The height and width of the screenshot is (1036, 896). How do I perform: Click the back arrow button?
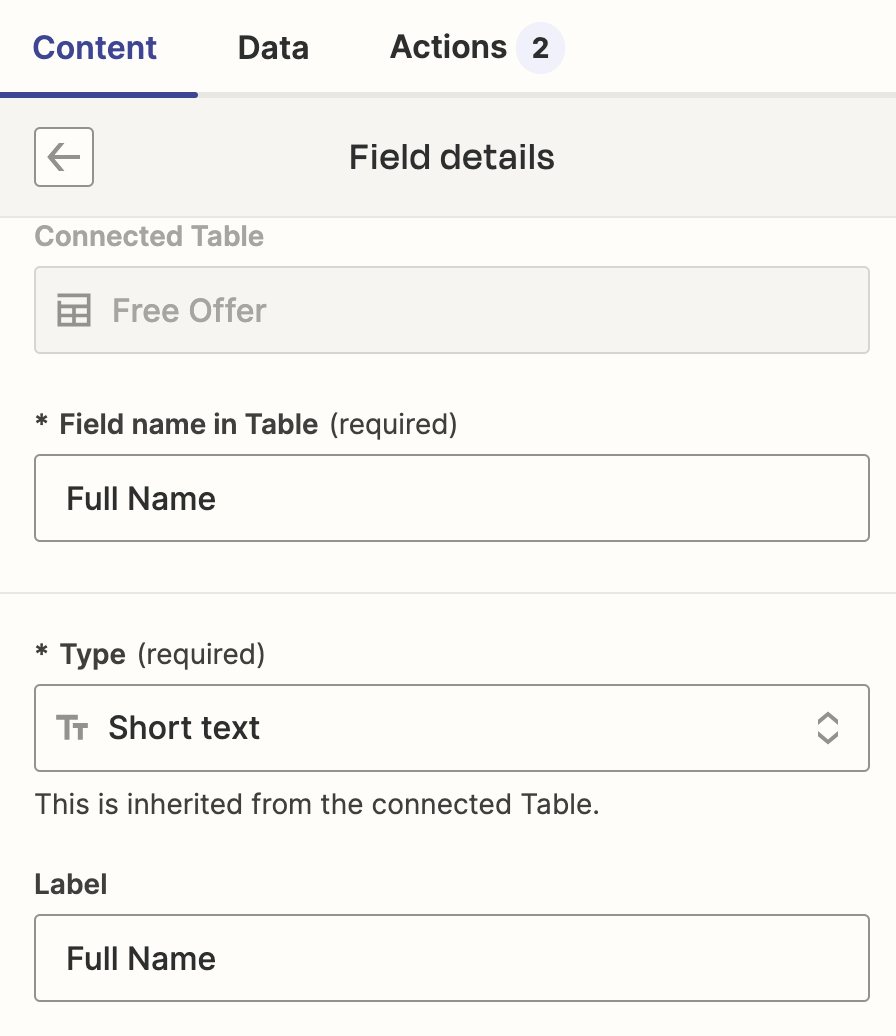64,157
